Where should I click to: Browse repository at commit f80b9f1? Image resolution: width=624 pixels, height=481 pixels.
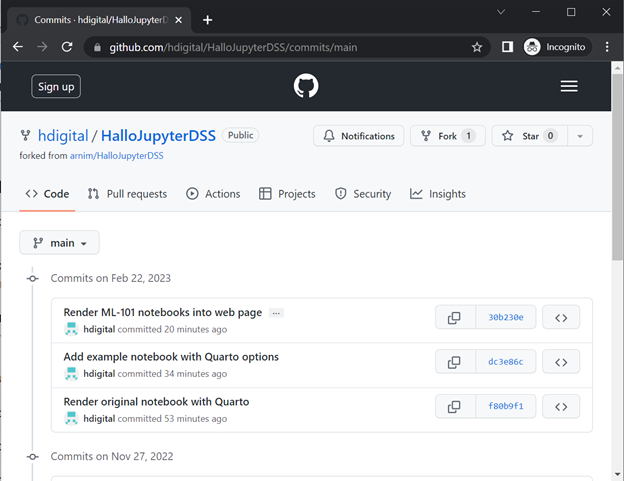pyautogui.click(x=561, y=406)
